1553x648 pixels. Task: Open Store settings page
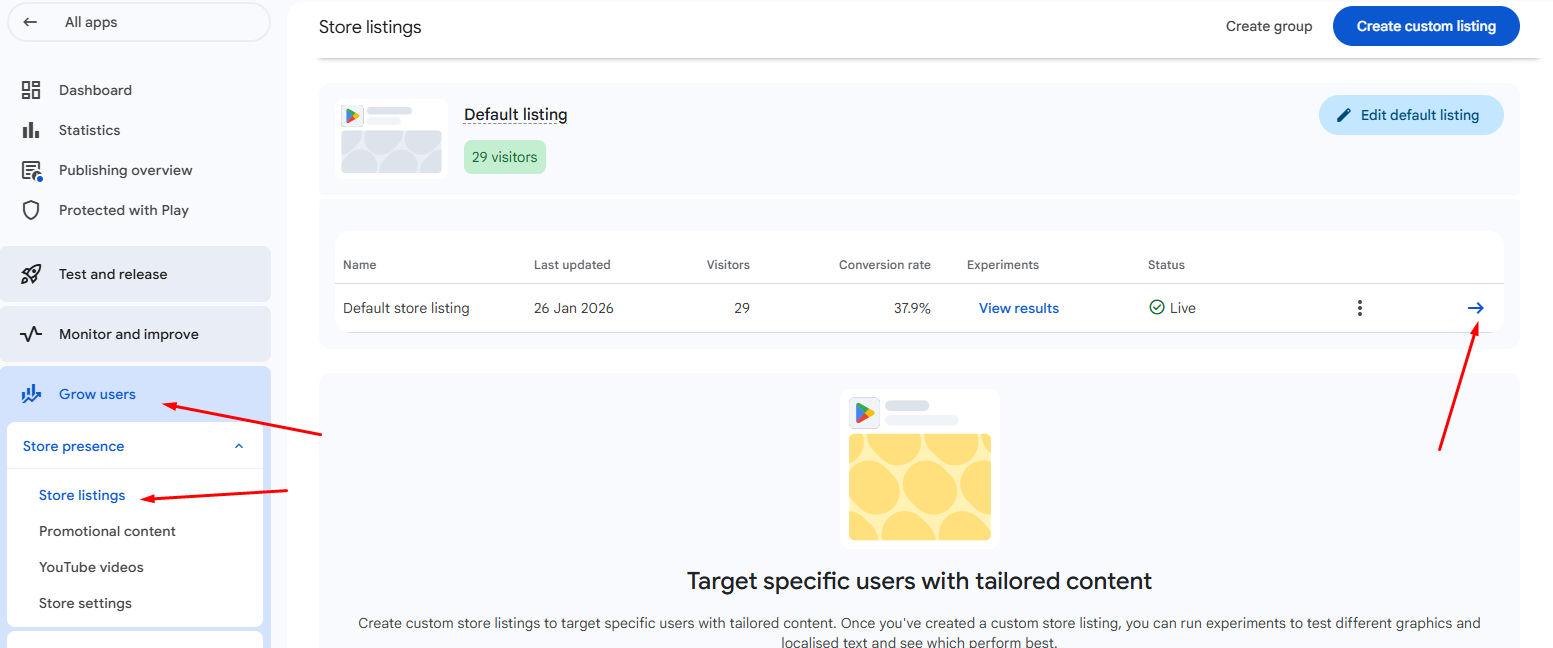(85, 603)
